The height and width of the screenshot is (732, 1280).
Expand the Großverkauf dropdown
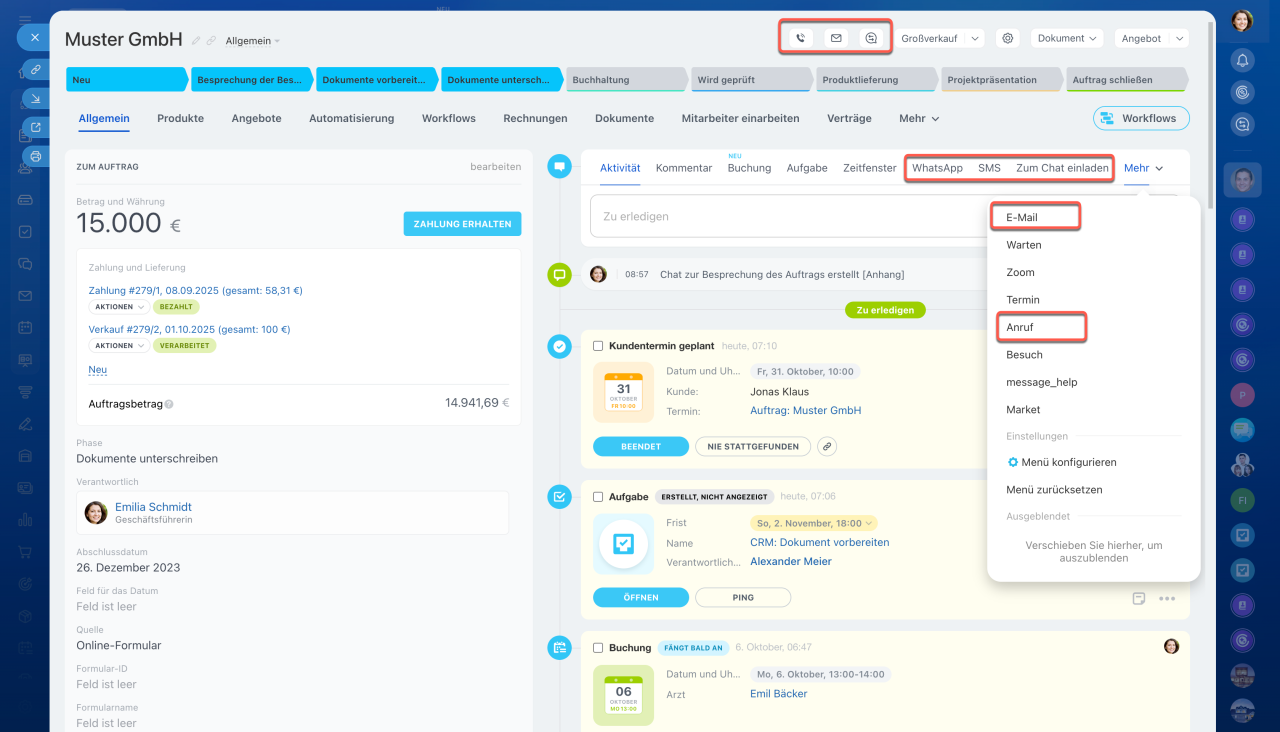pos(940,38)
